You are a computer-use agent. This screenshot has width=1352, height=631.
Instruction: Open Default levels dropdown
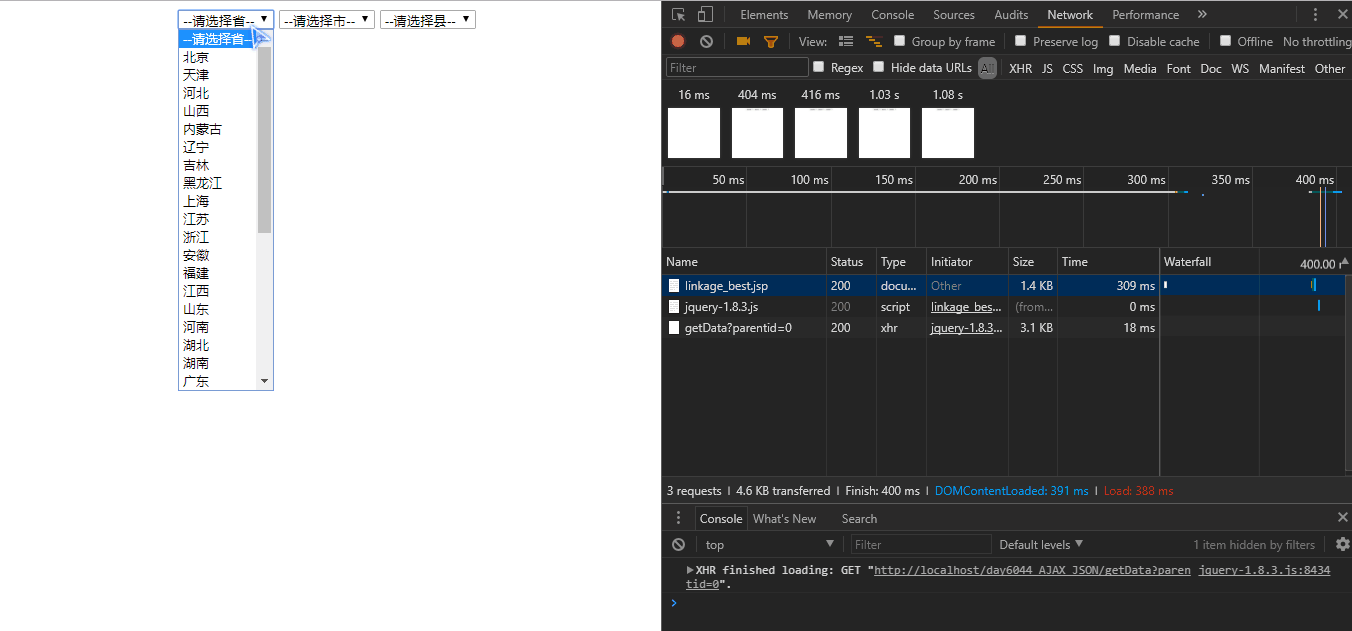click(1041, 545)
